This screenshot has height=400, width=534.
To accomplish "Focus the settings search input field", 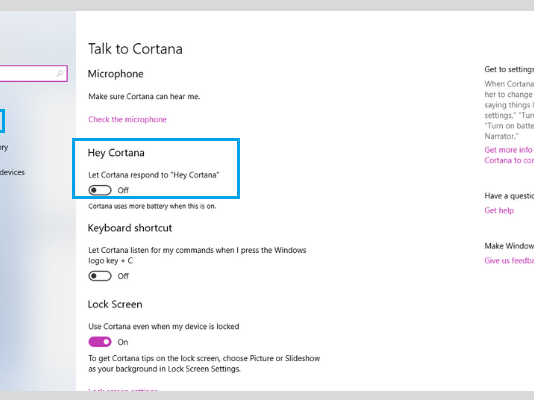I will coord(33,74).
